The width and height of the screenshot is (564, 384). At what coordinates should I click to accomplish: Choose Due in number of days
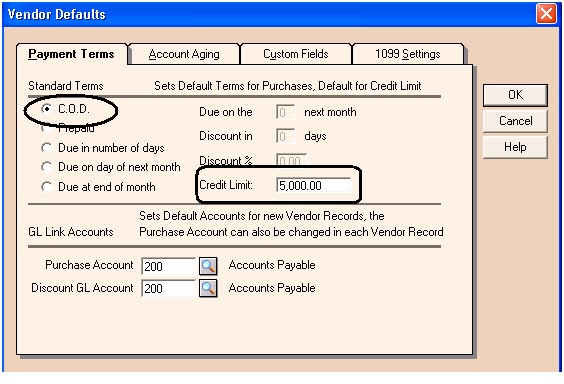[x=46, y=148]
